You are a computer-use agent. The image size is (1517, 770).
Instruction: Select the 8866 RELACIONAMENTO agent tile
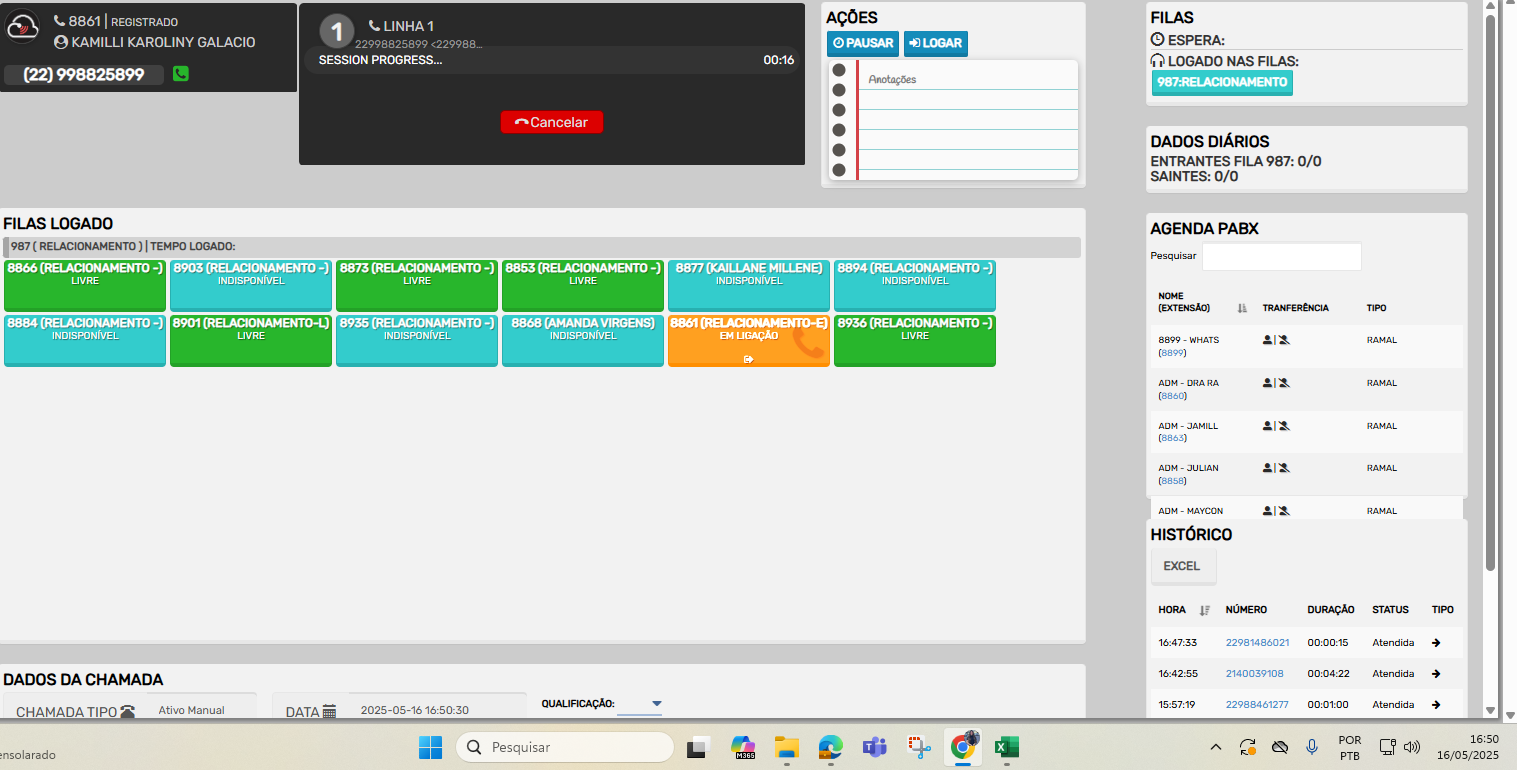pos(85,285)
